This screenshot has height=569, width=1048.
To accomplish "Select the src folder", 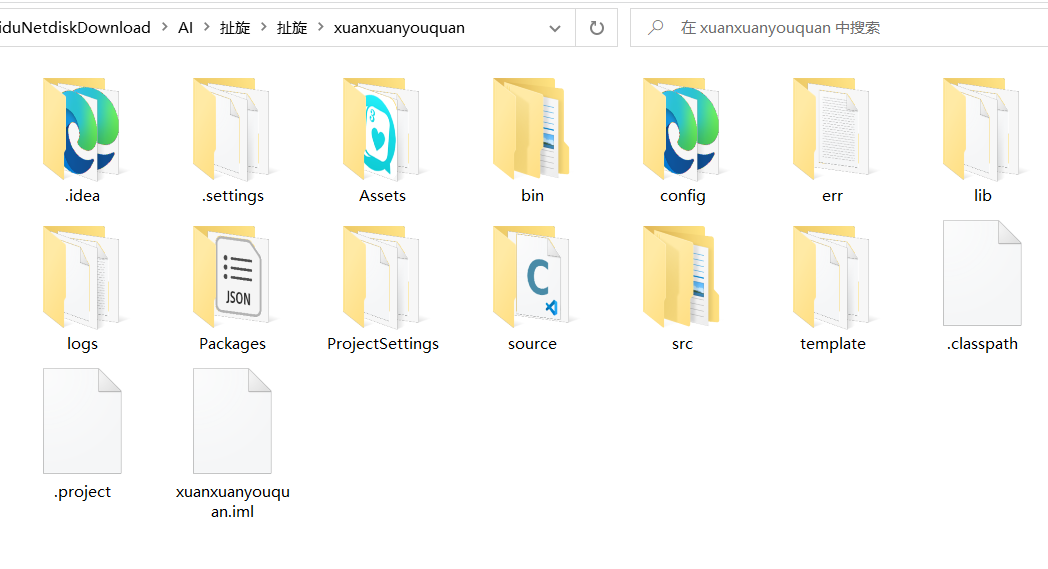I will [682, 277].
